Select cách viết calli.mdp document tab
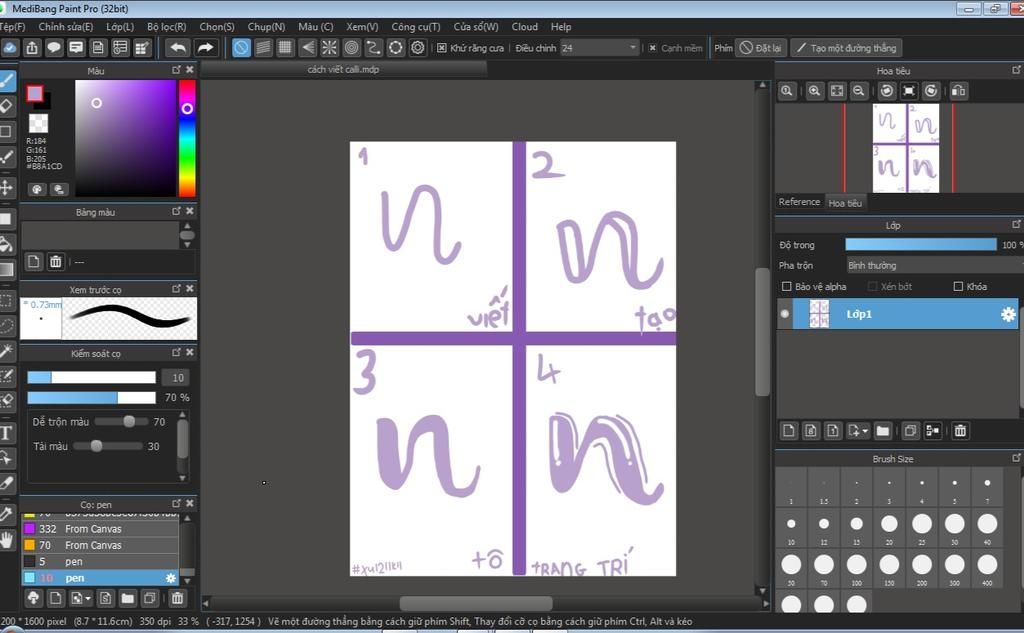This screenshot has width=1024, height=633. tap(343, 69)
